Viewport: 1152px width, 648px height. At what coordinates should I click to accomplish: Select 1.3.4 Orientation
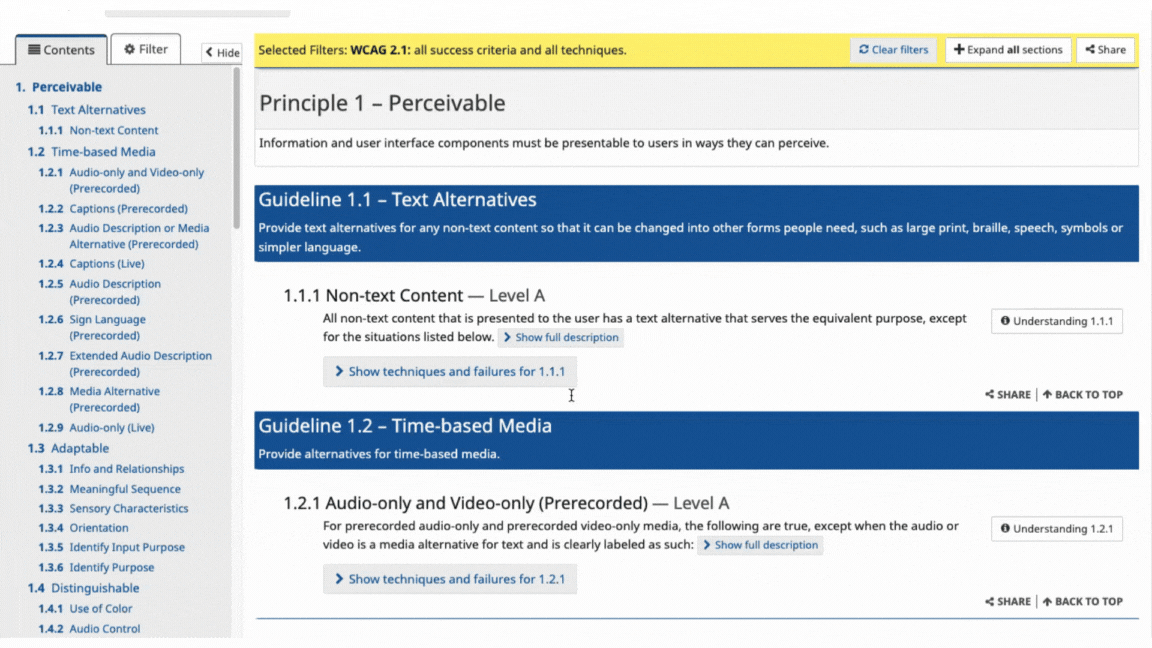tap(84, 528)
